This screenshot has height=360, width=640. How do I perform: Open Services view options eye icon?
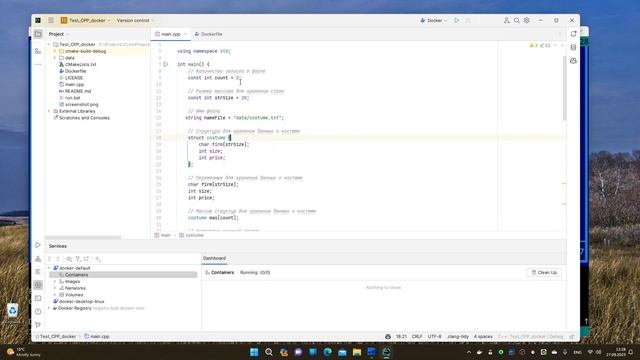tap(69, 259)
